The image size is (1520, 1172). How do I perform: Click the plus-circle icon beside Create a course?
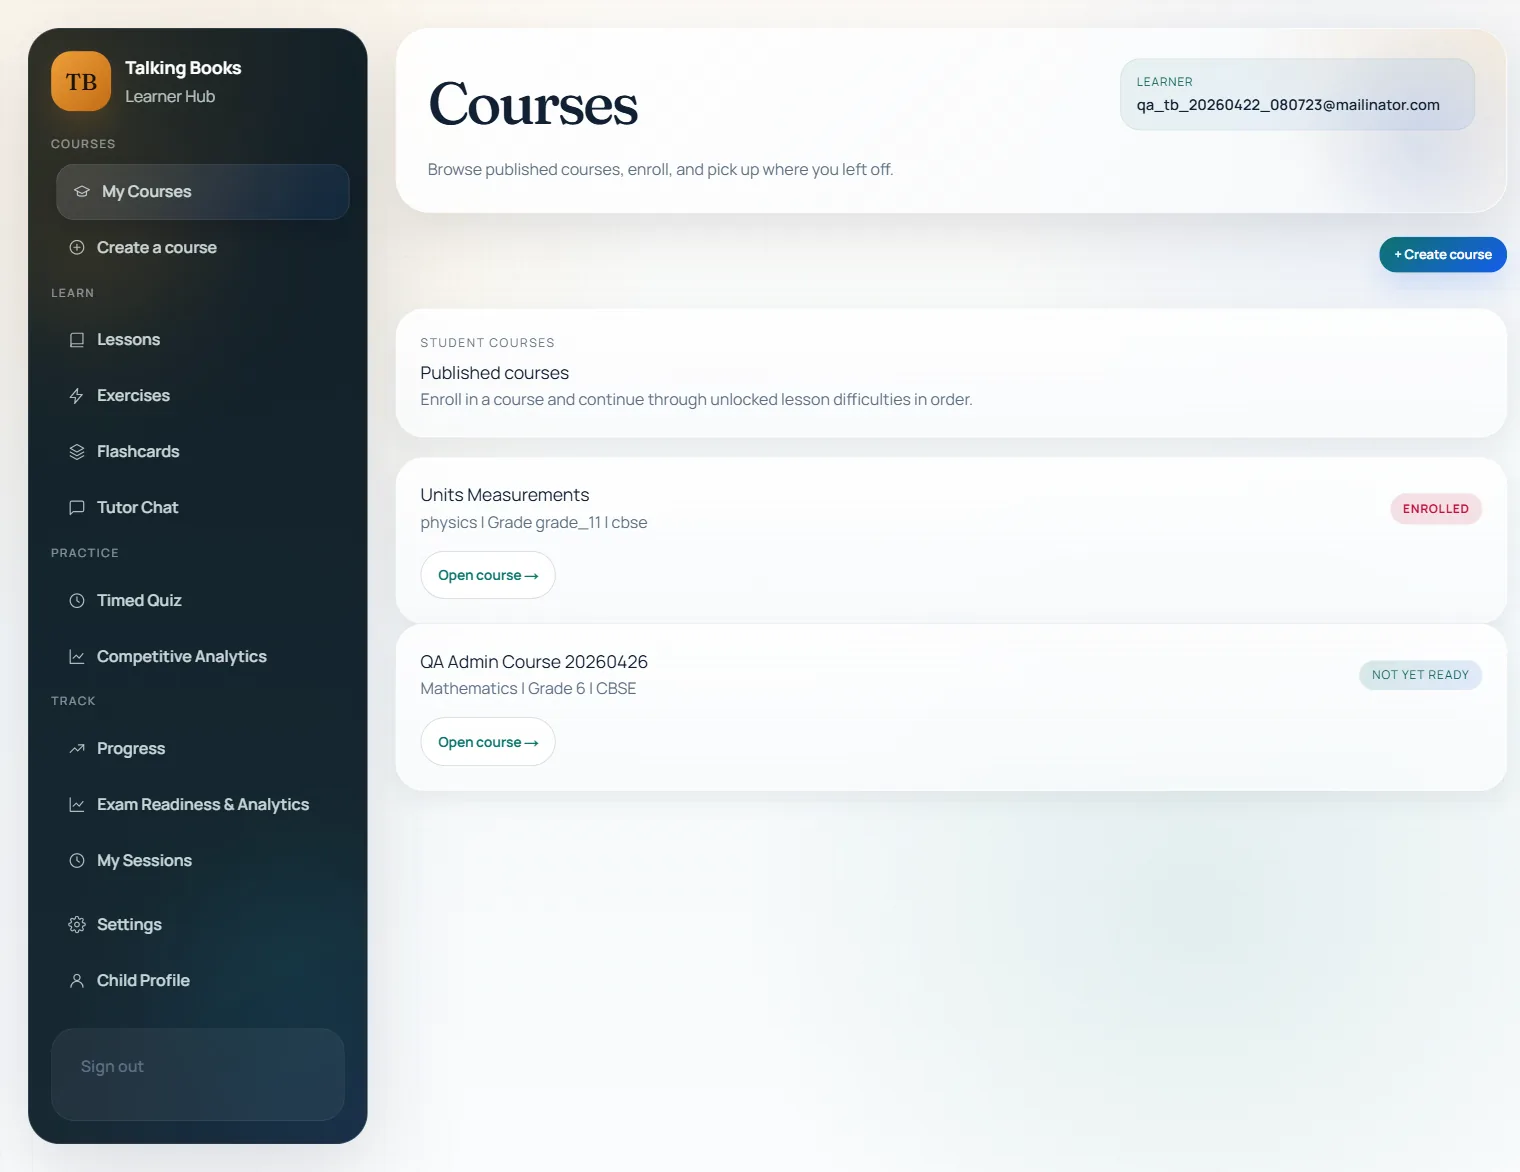(77, 248)
